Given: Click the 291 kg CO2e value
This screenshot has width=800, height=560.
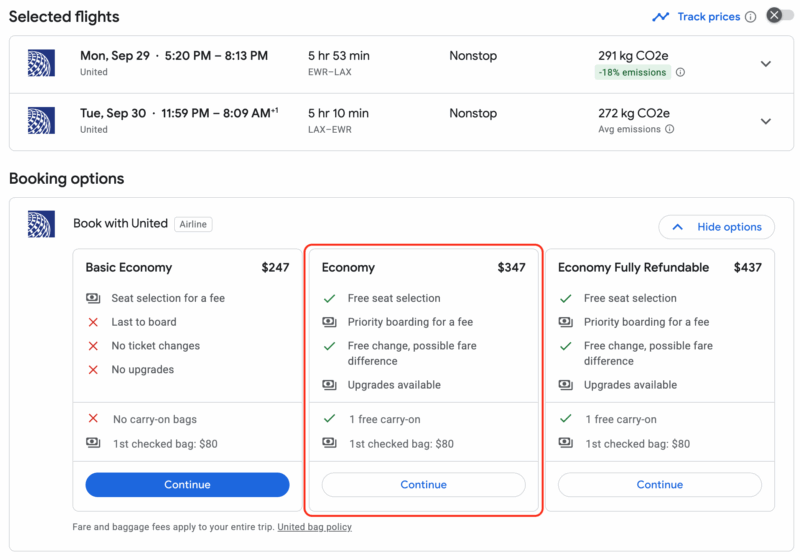Looking at the screenshot, I should 633,56.
